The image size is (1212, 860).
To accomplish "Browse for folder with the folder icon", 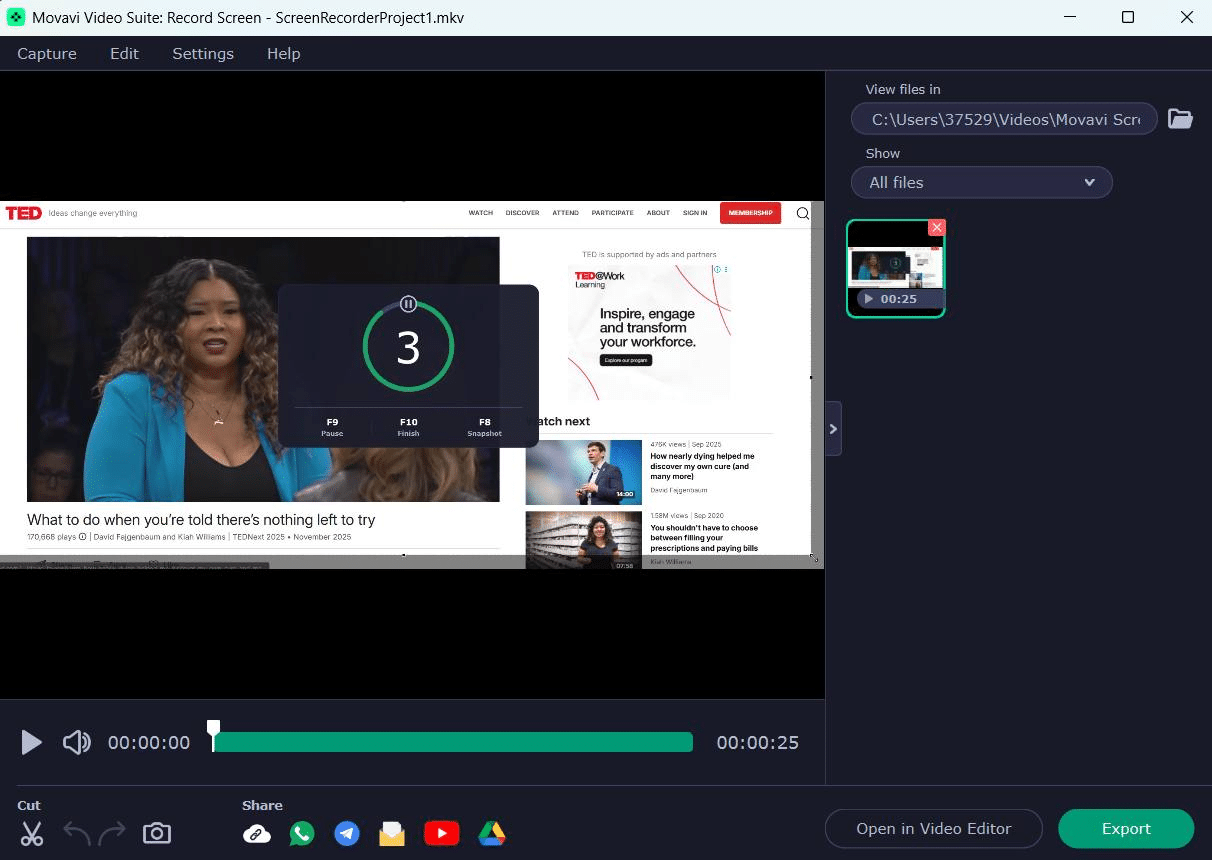I will click(x=1181, y=119).
